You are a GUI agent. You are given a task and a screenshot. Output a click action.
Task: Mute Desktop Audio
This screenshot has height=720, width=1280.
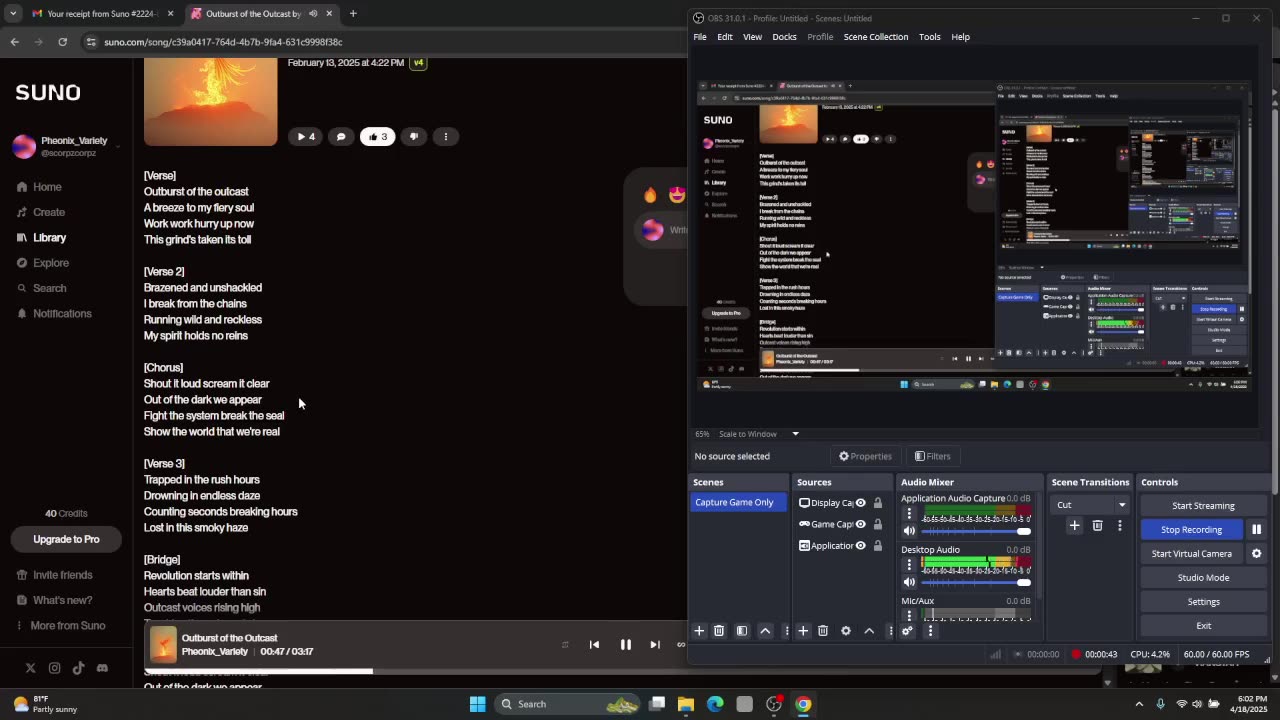click(909, 582)
